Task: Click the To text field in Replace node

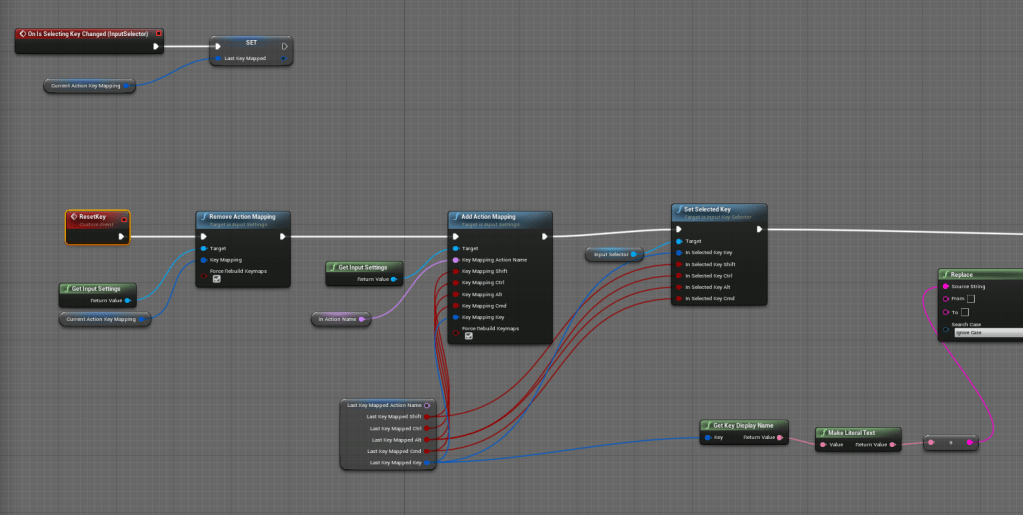Action: point(964,312)
